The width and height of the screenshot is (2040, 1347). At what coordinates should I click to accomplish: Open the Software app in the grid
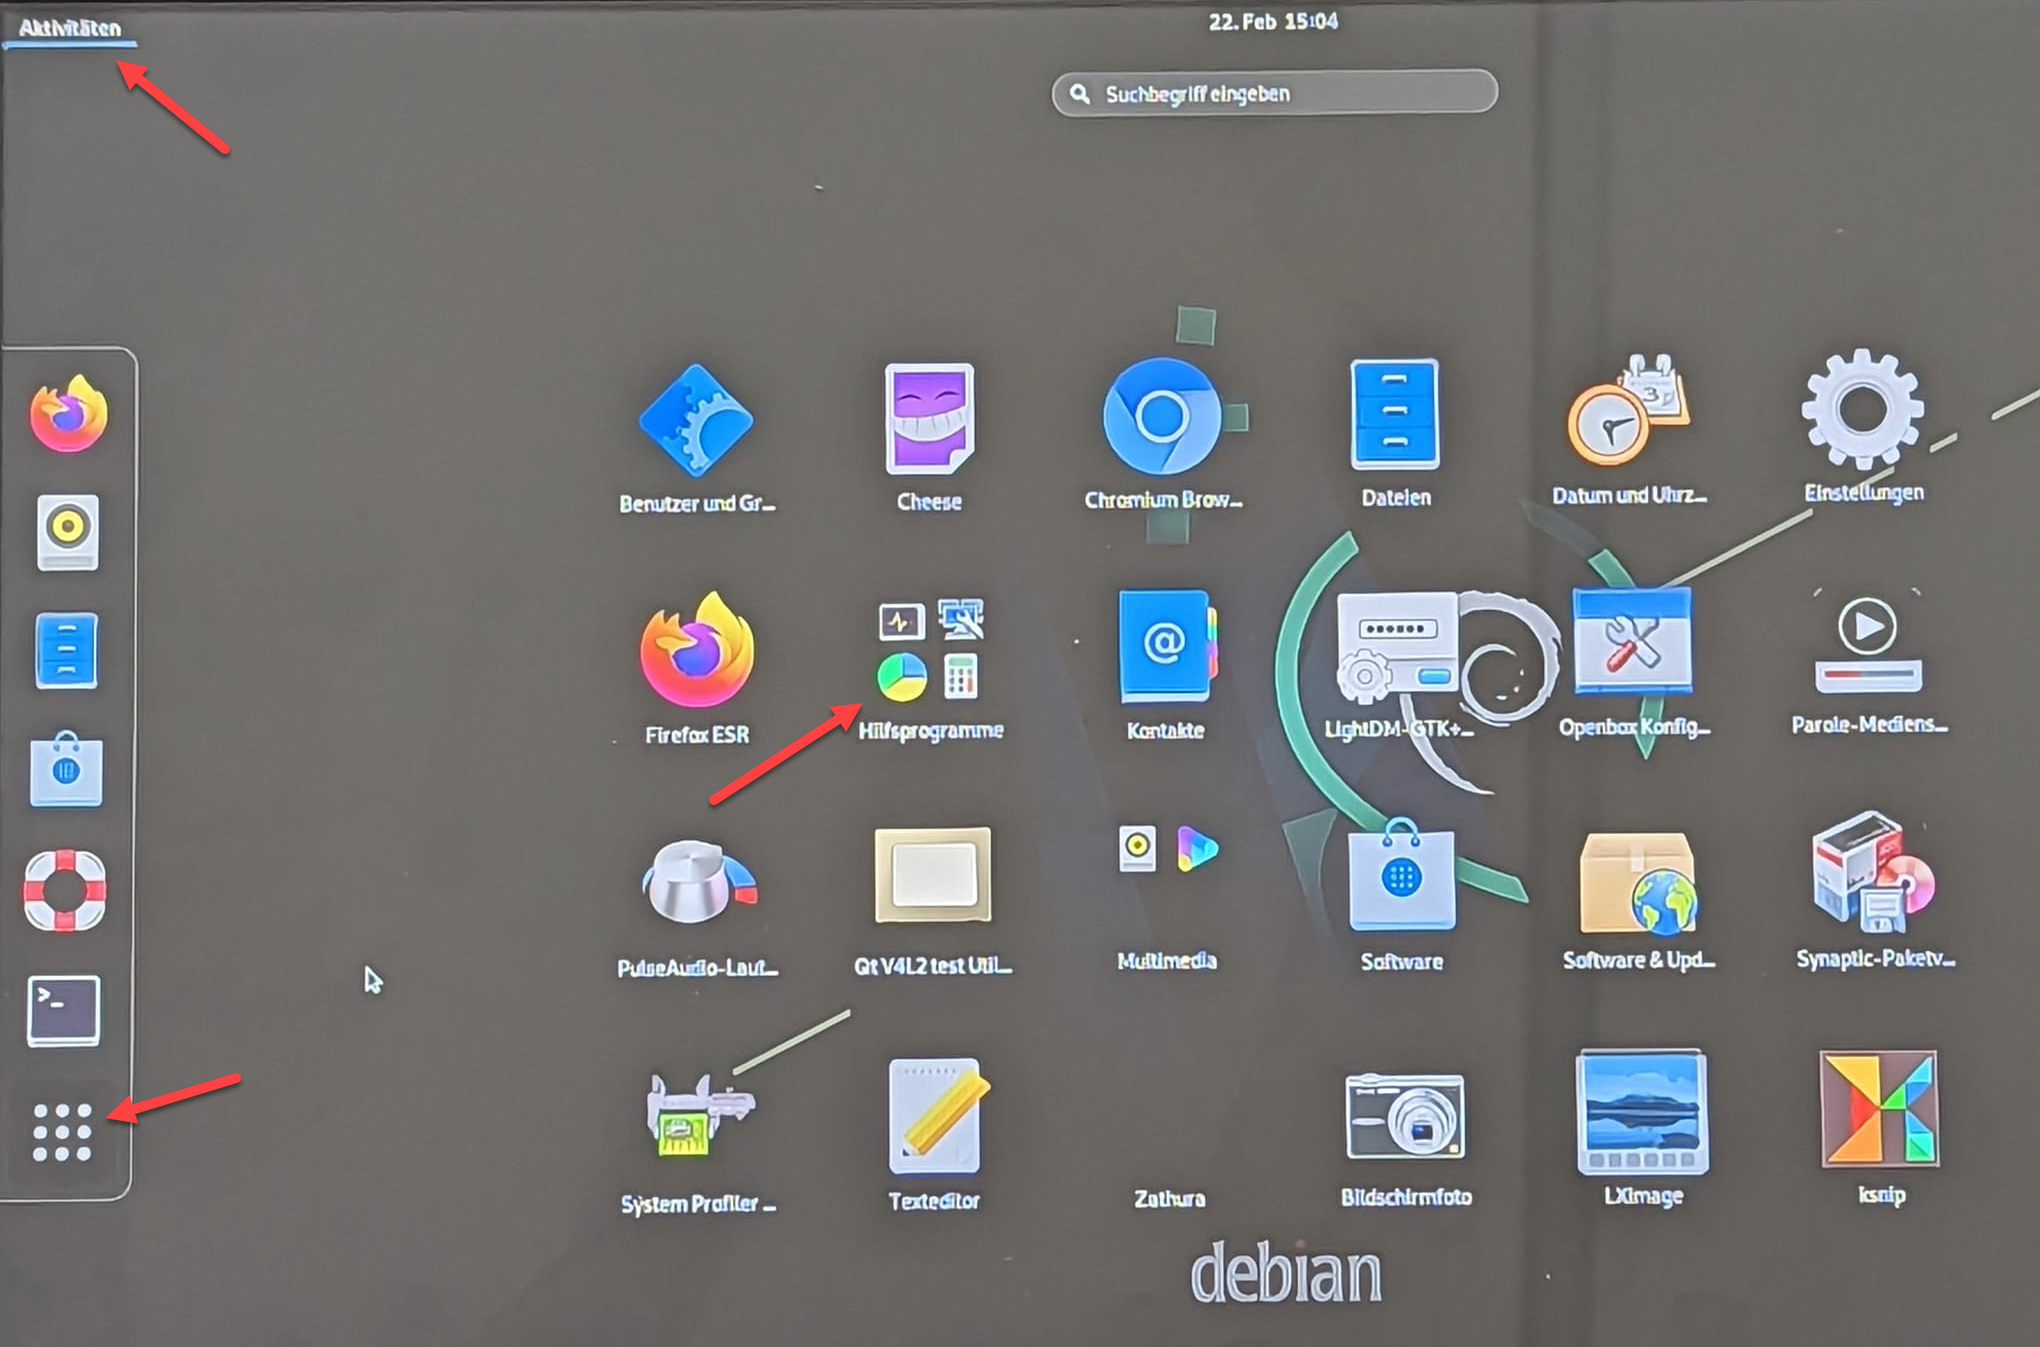pos(1401,896)
